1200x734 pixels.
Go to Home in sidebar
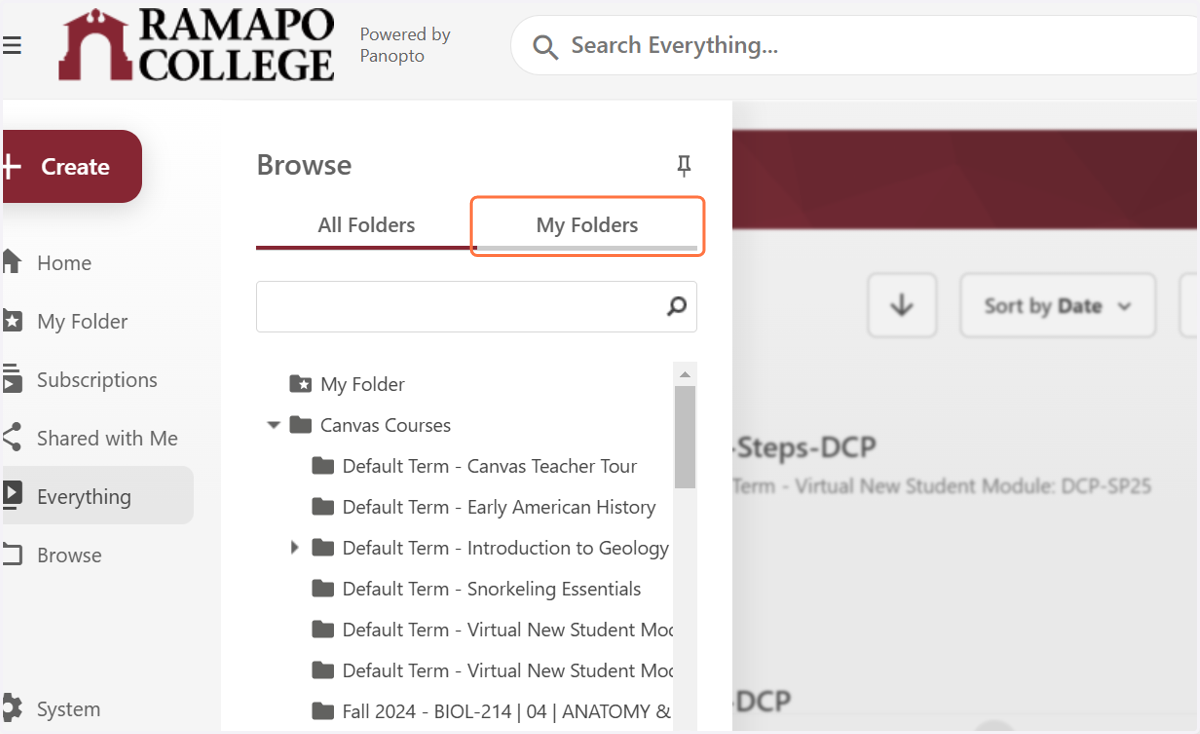[64, 263]
